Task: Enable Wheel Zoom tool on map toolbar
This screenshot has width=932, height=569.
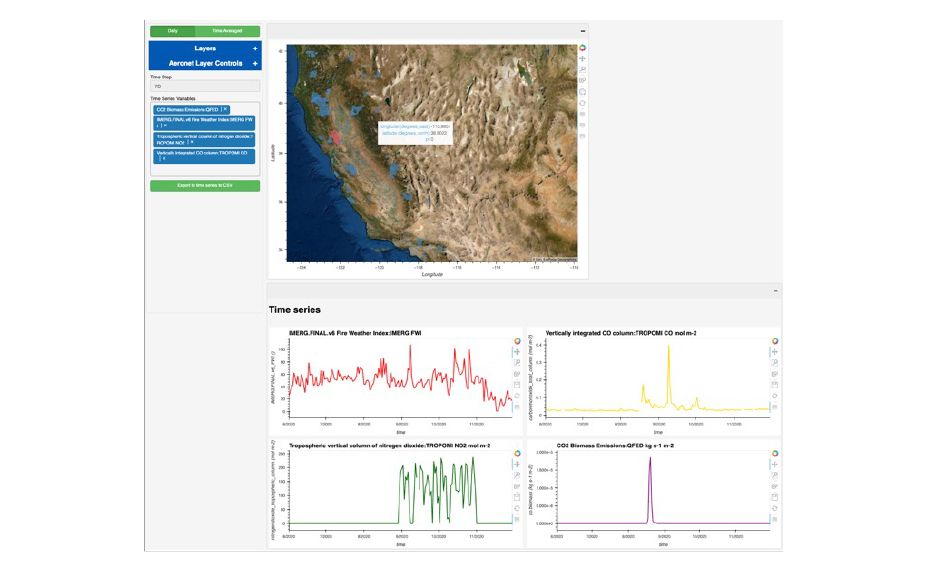Action: tap(583, 81)
